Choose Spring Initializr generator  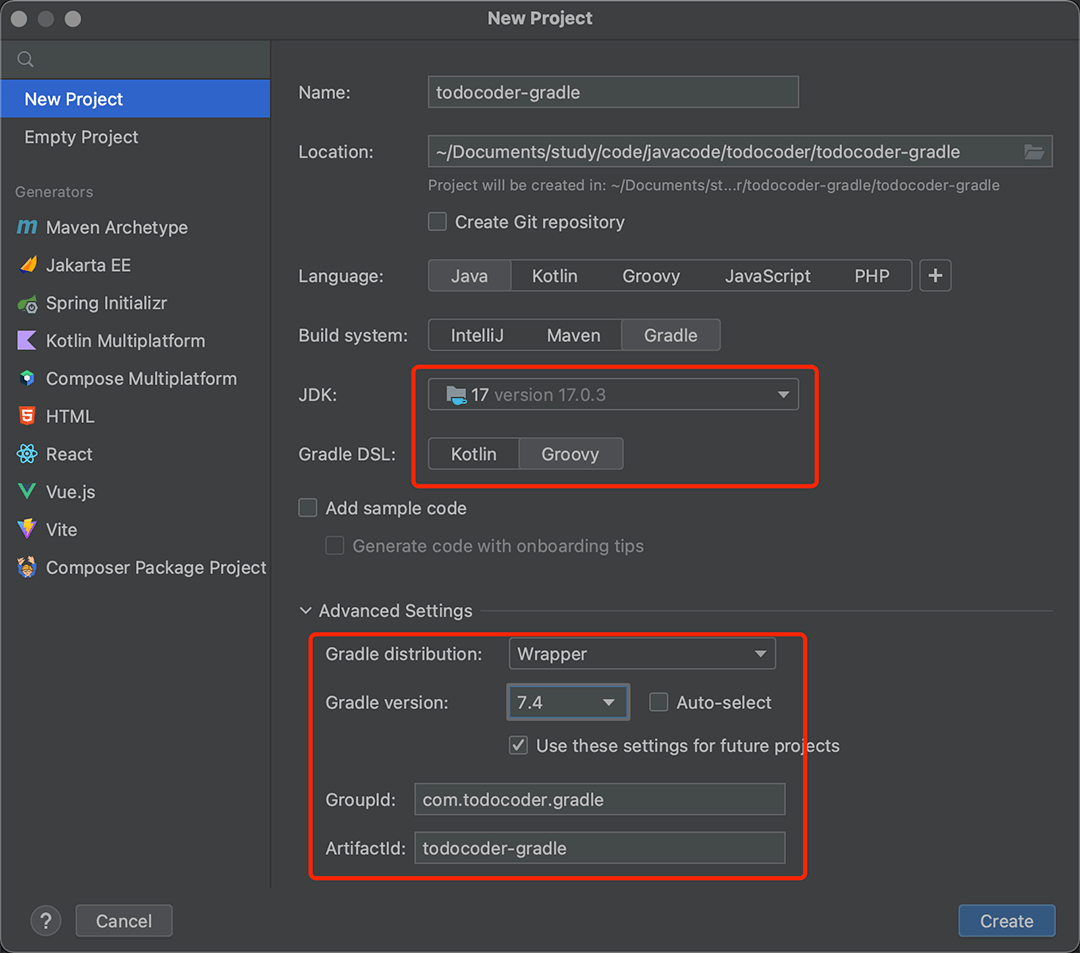135,303
